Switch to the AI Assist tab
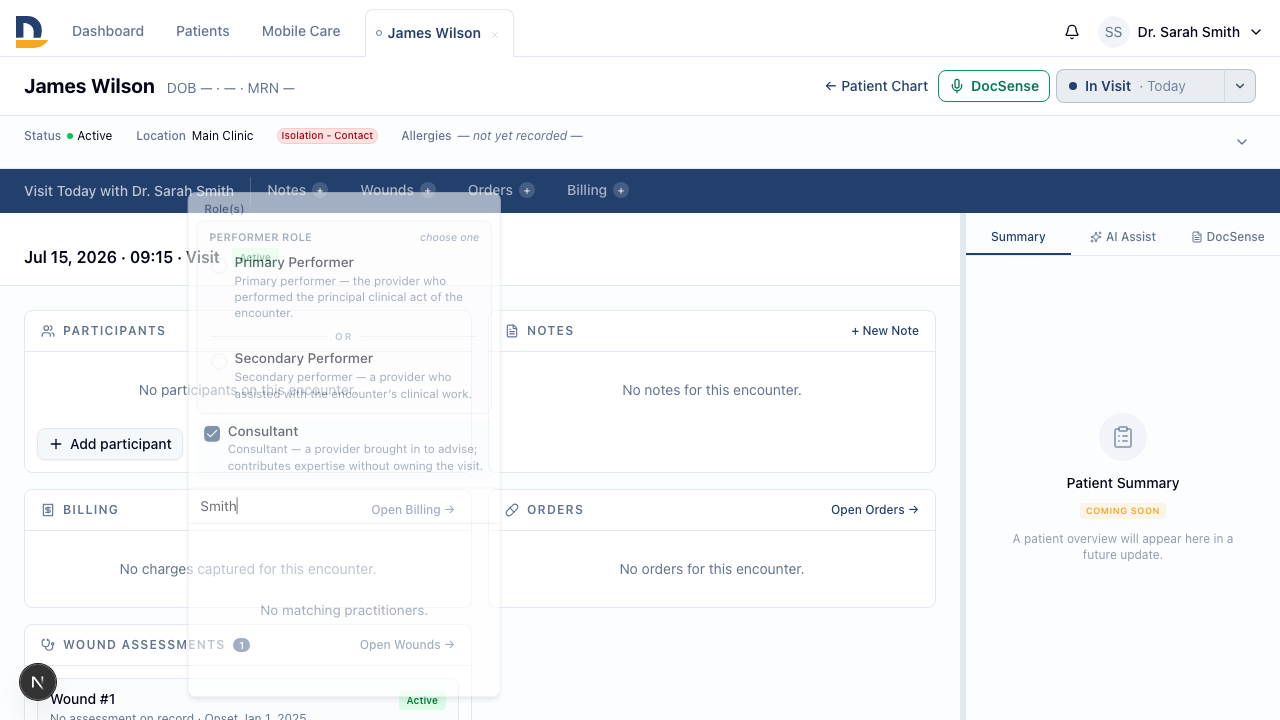Viewport: 1280px width, 720px height. click(1123, 237)
